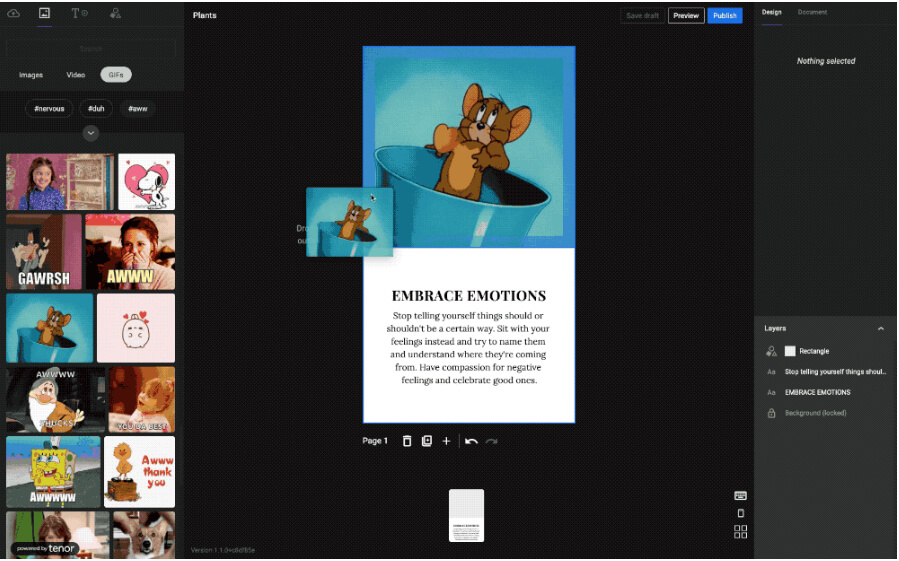Add a new page with plus icon
899x561 pixels.
point(446,441)
